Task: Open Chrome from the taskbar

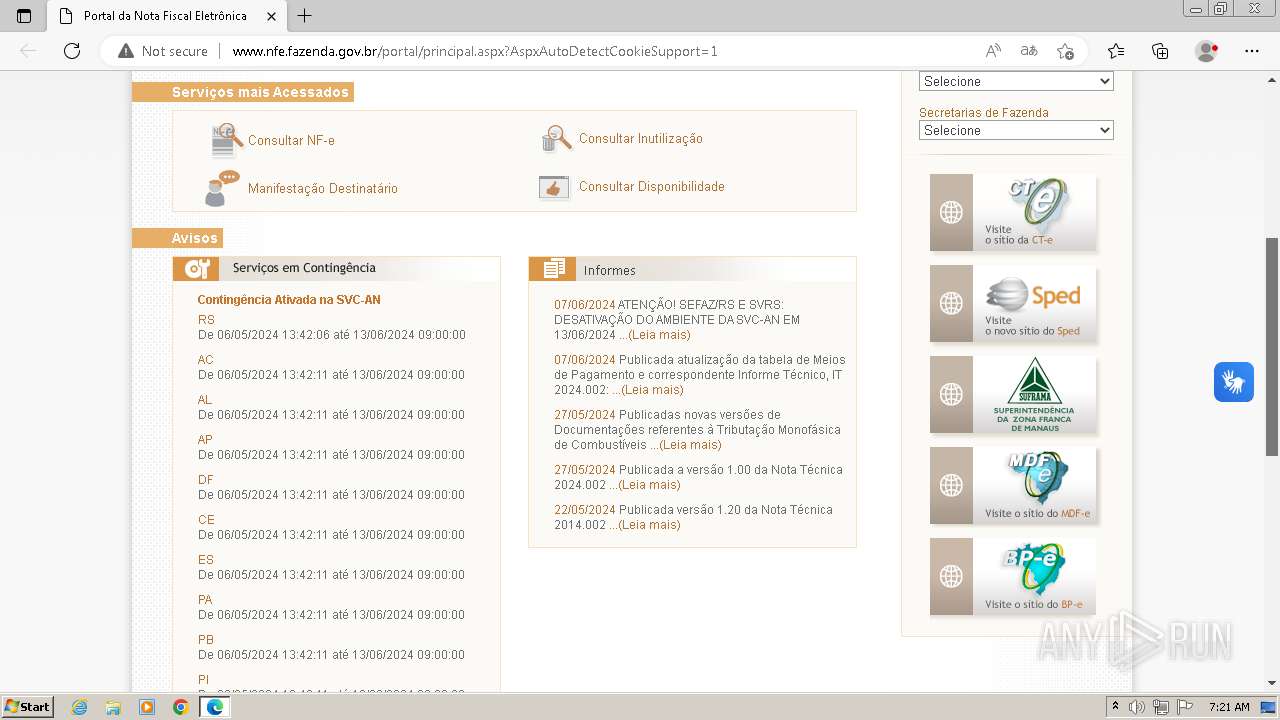Action: coord(180,707)
